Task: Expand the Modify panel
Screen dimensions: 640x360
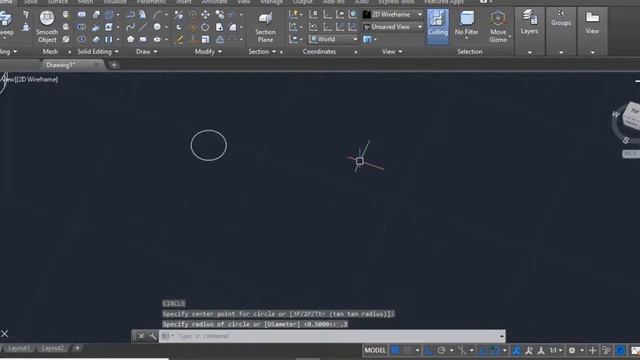Action: click(208, 52)
